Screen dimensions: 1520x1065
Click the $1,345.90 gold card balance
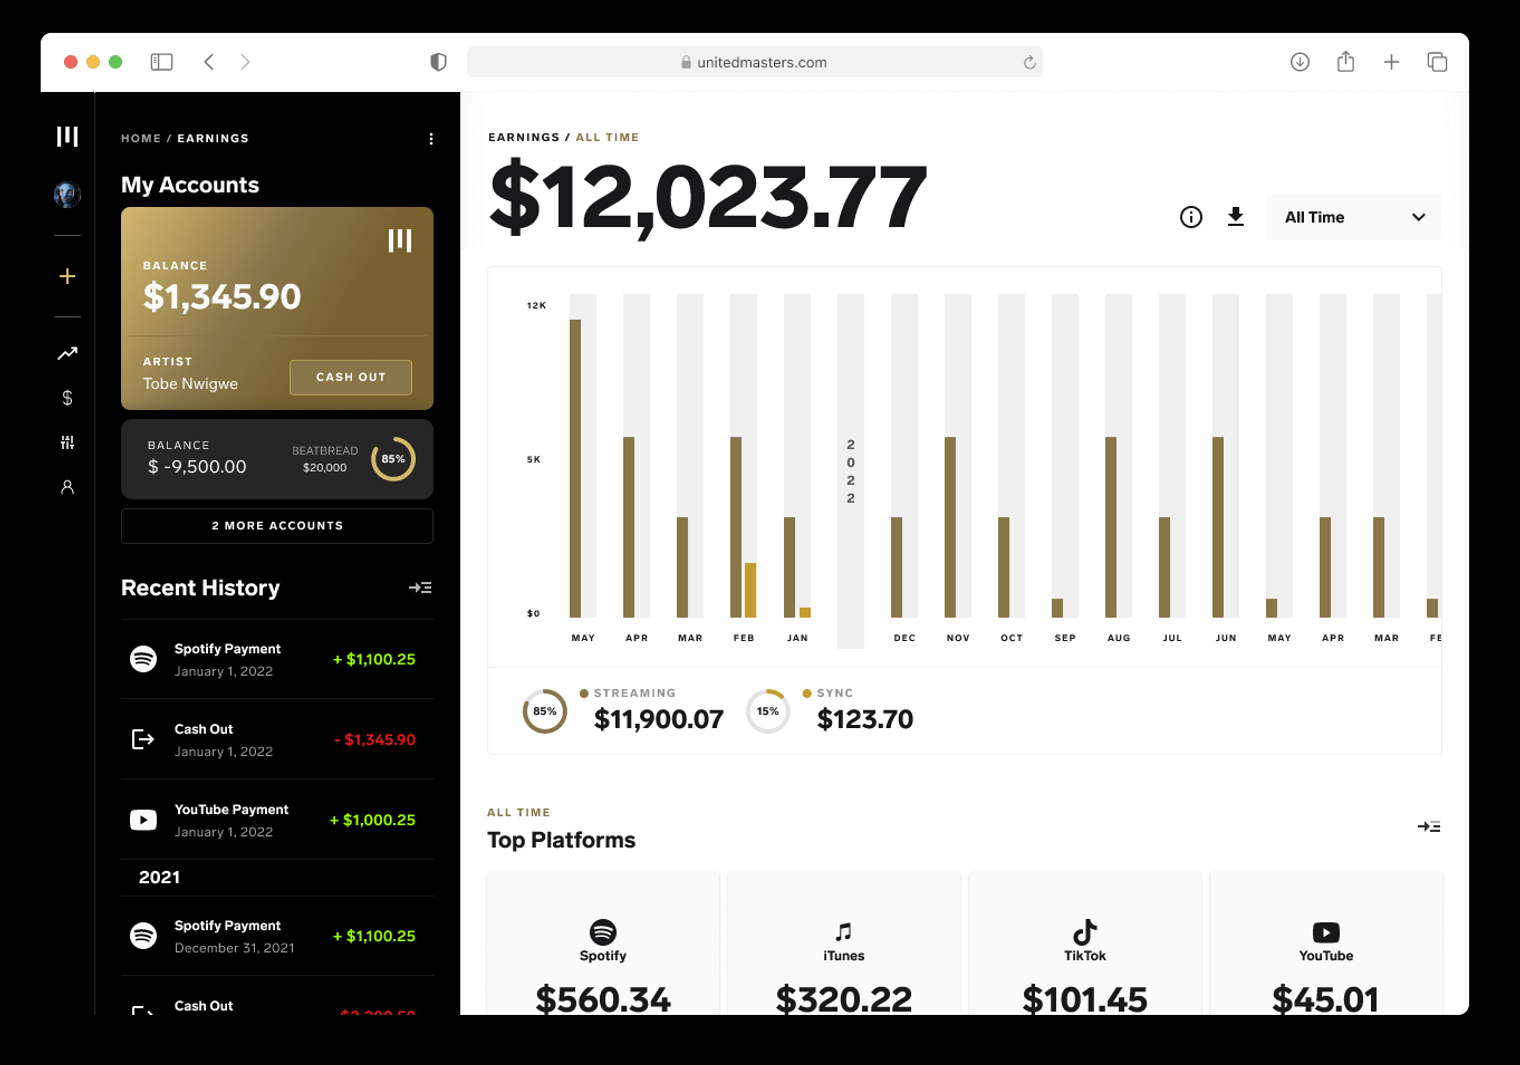[x=222, y=297]
